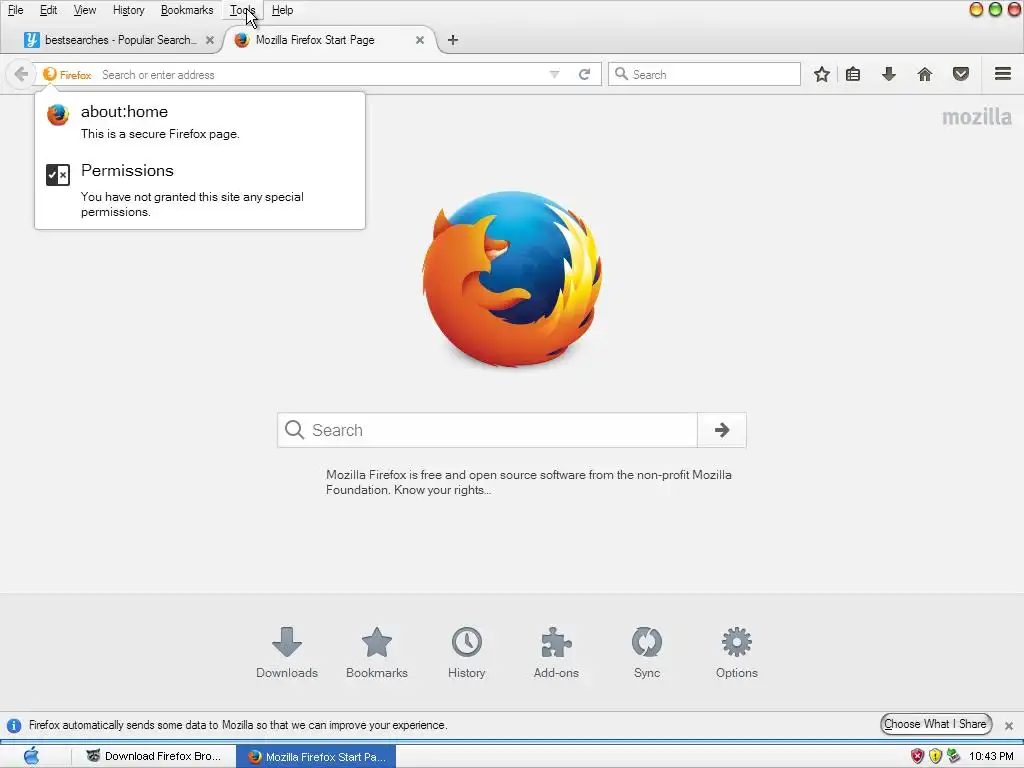Open the View menu

pyautogui.click(x=85, y=10)
